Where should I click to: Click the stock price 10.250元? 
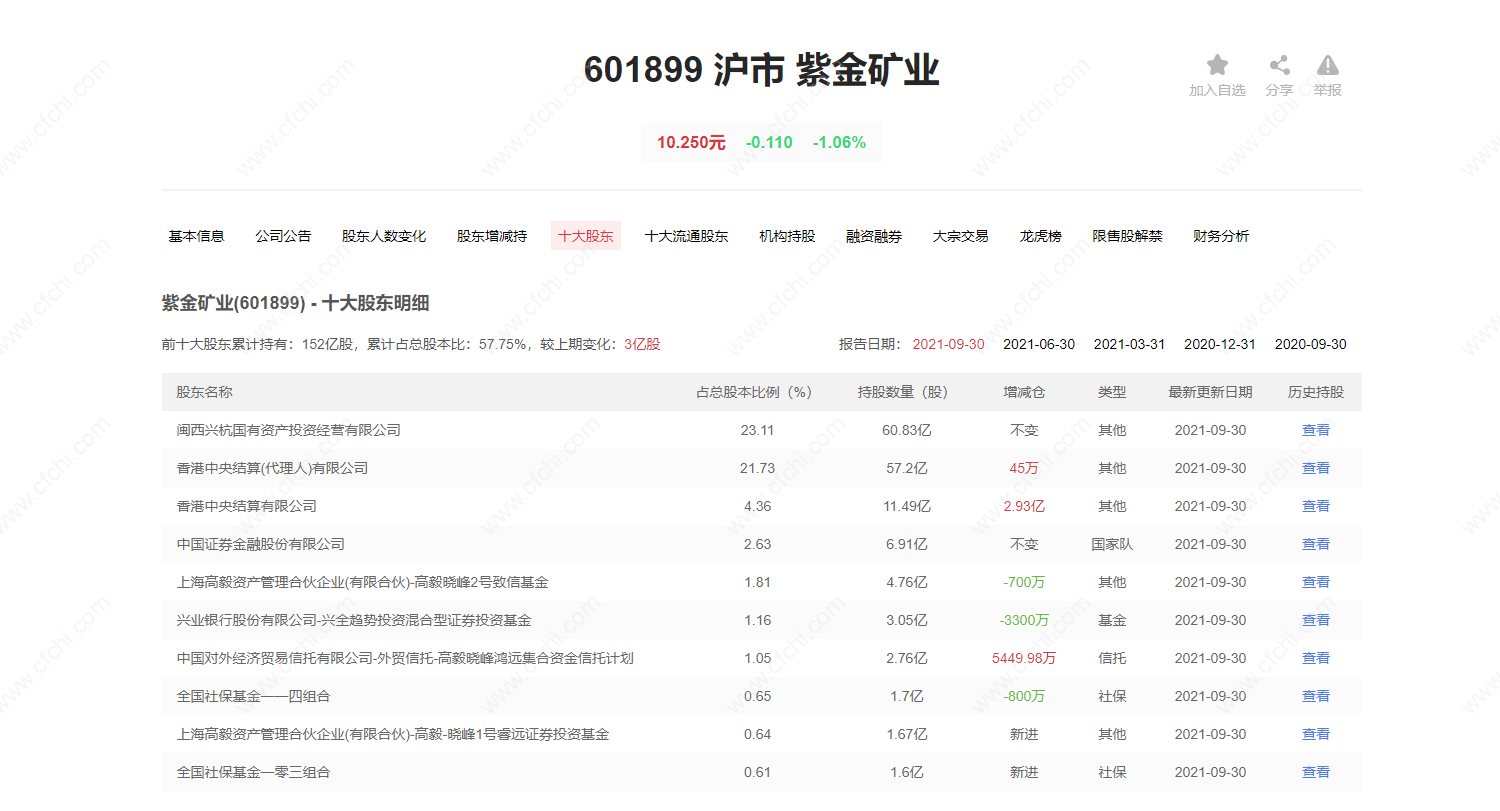[691, 143]
